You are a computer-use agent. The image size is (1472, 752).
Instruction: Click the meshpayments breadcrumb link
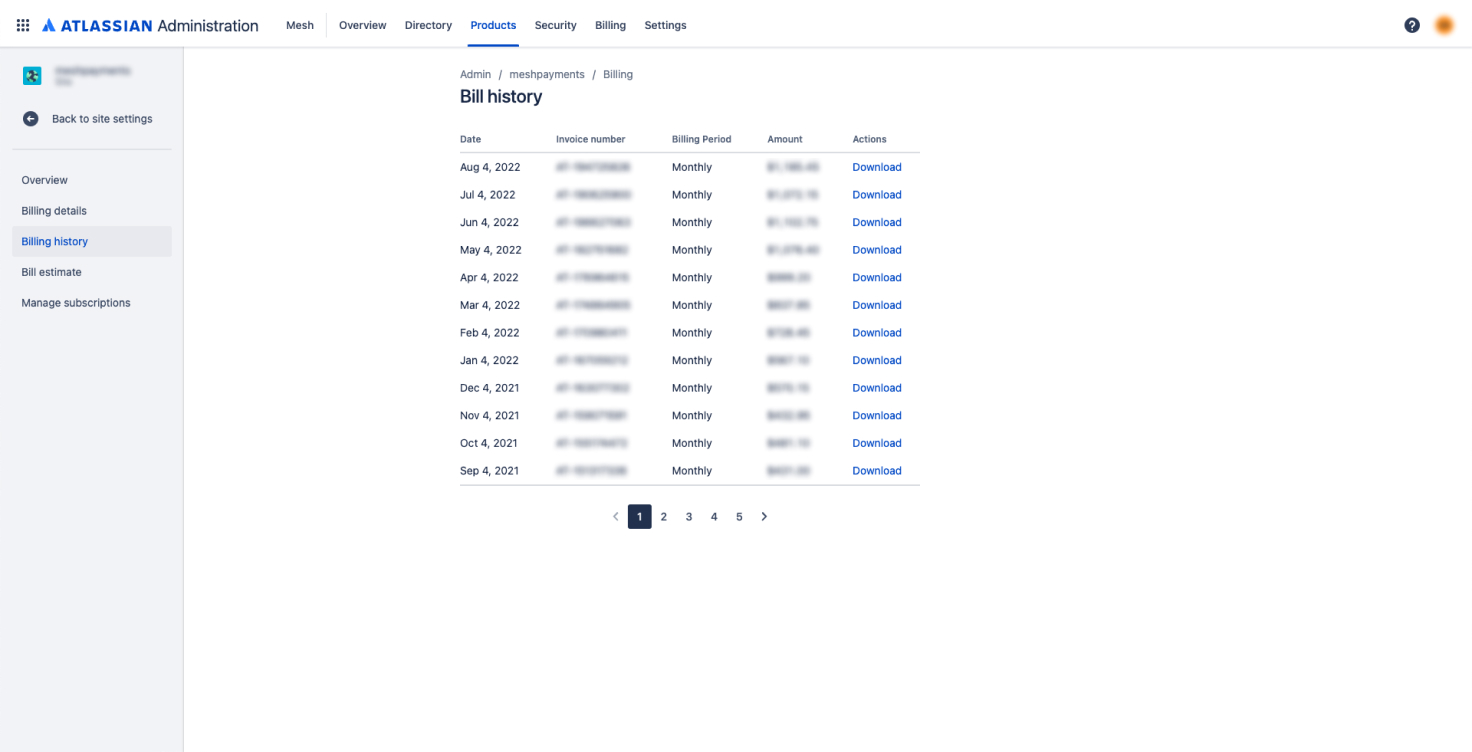(547, 74)
